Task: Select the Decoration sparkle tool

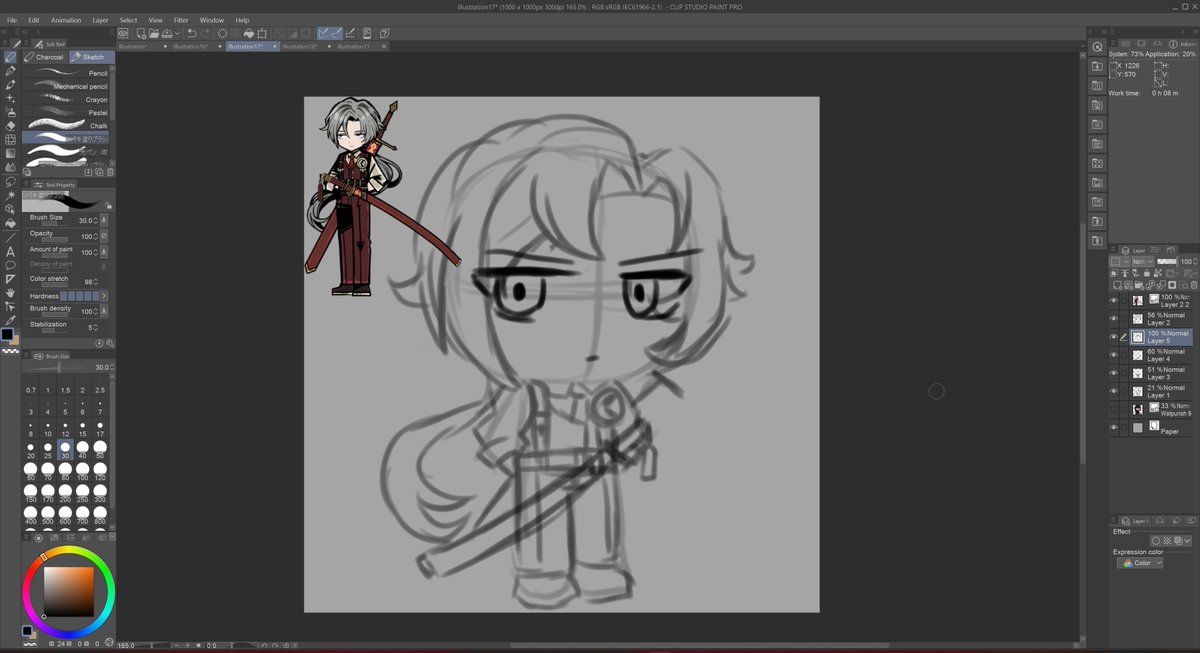Action: (x=10, y=99)
